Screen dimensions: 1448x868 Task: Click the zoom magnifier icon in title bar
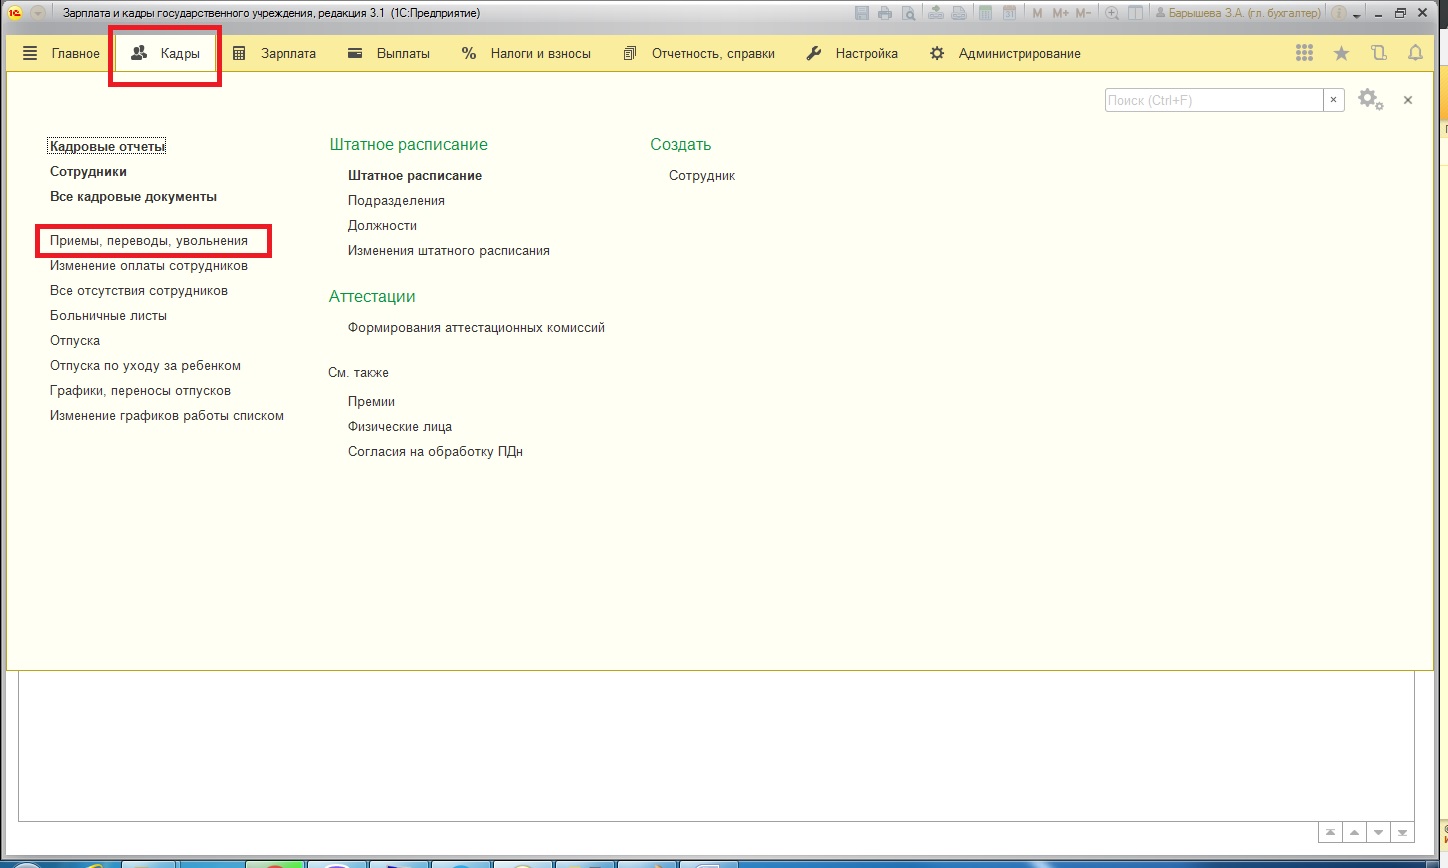(x=1111, y=13)
